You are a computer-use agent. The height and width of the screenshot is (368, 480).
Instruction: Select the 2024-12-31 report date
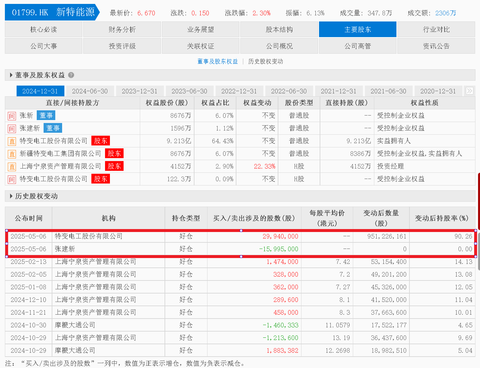coord(40,91)
